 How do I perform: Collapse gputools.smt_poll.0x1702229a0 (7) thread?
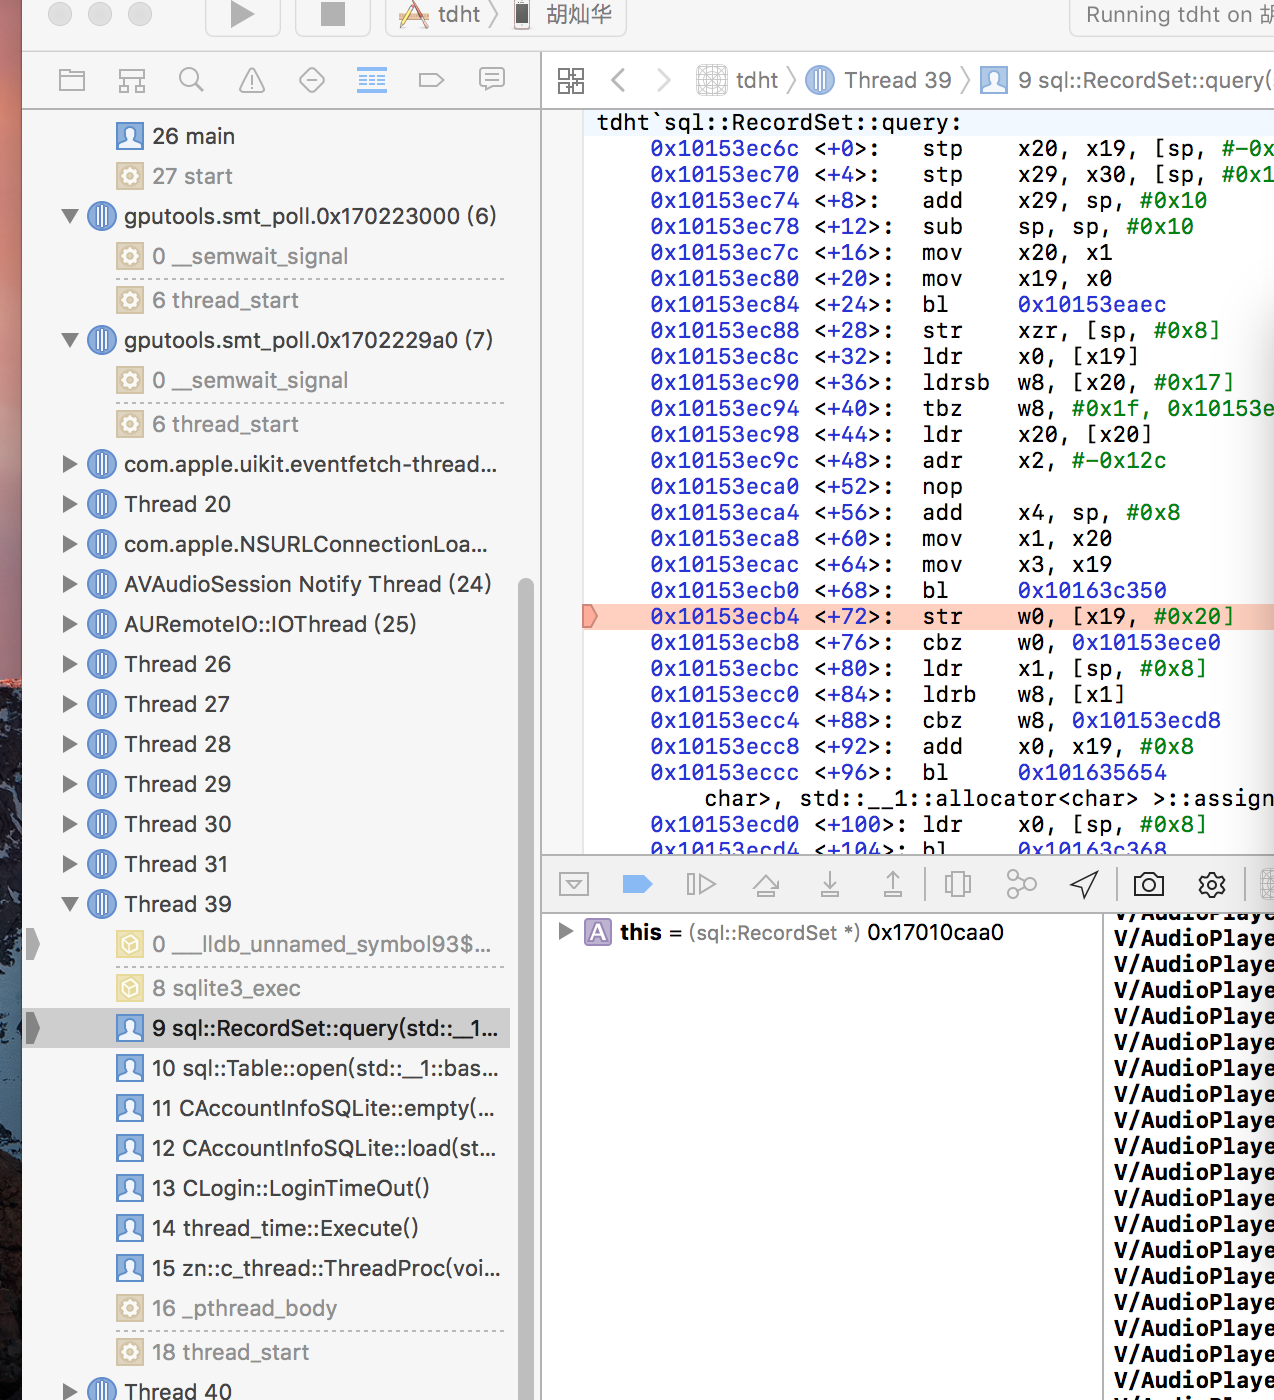click(x=70, y=340)
